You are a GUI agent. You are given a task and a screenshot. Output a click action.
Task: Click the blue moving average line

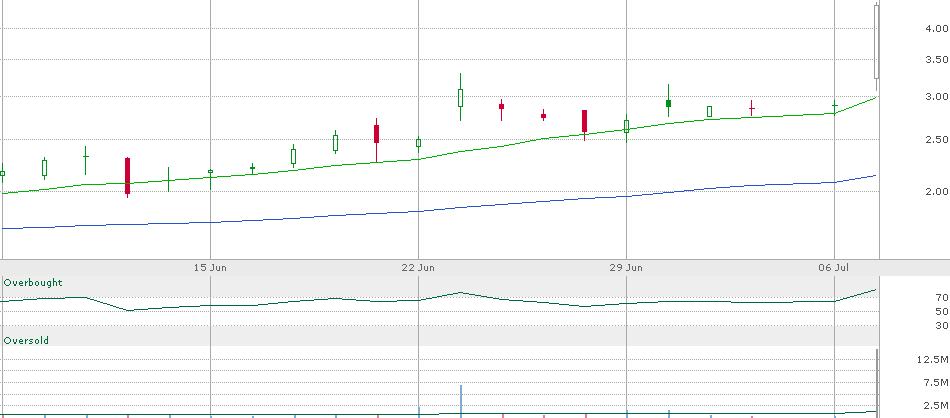coord(439,209)
